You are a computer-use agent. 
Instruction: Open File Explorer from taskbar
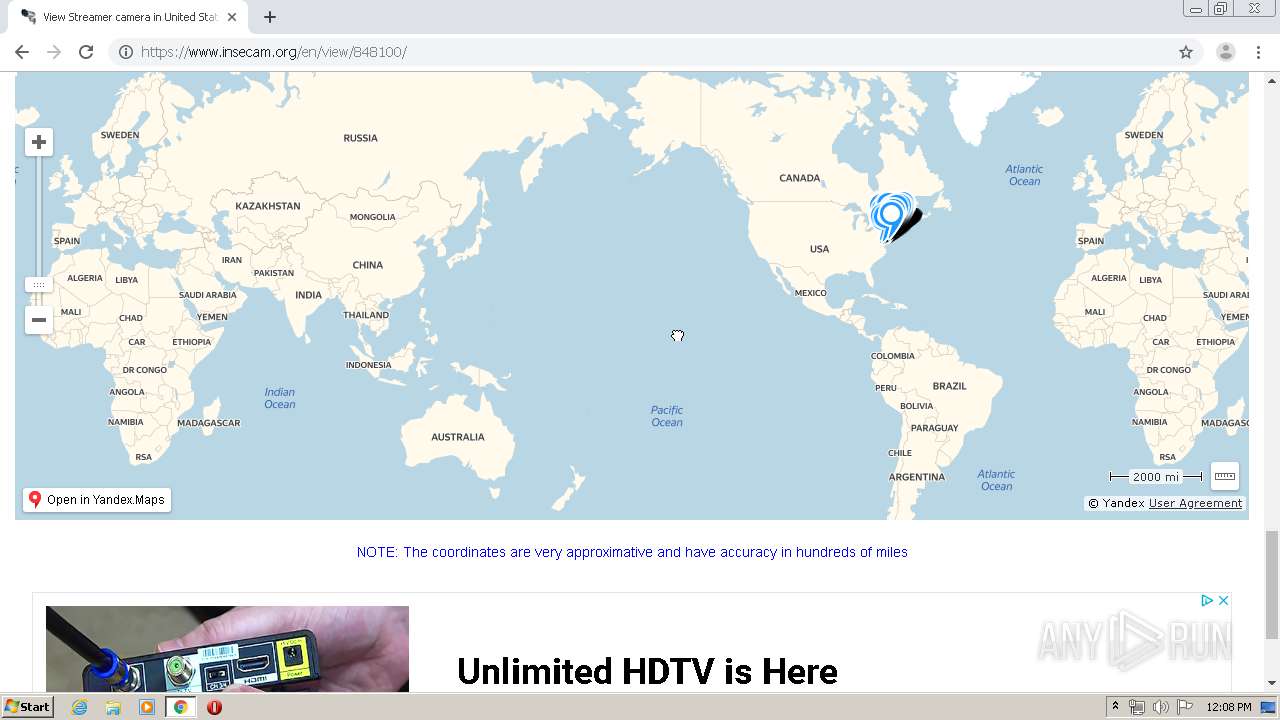click(113, 707)
